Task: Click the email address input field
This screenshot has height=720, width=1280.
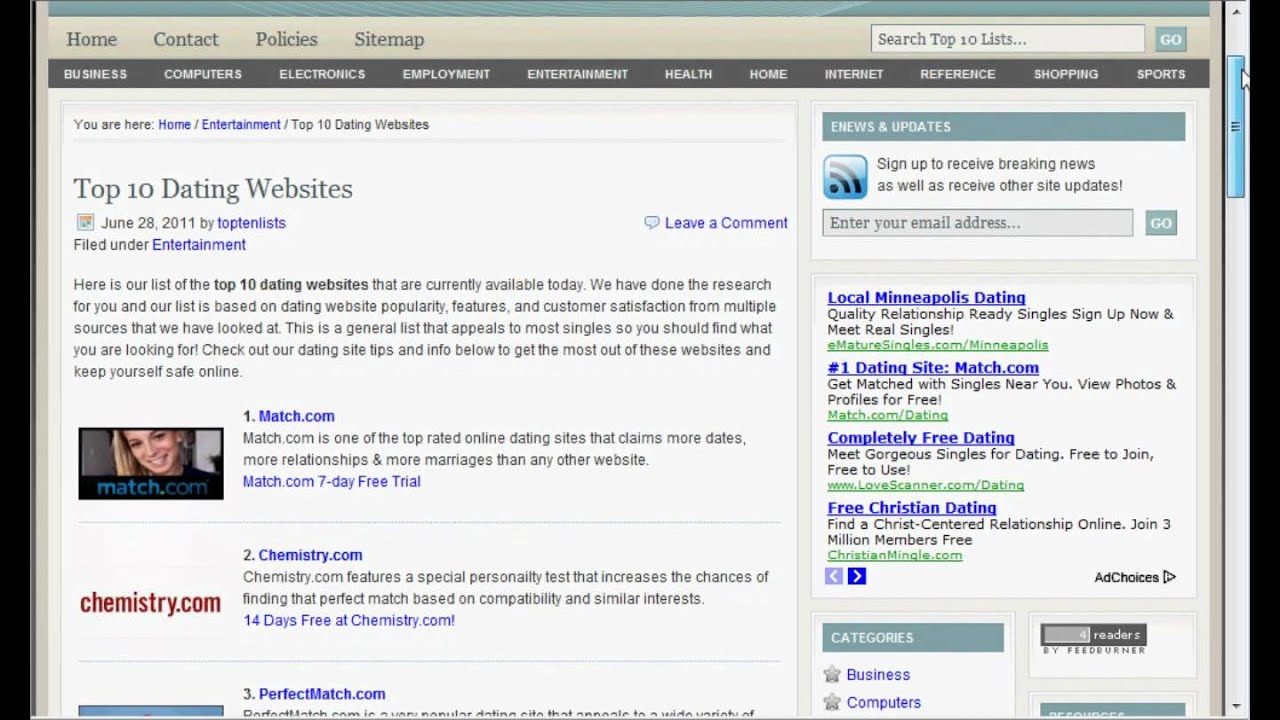Action: [978, 222]
